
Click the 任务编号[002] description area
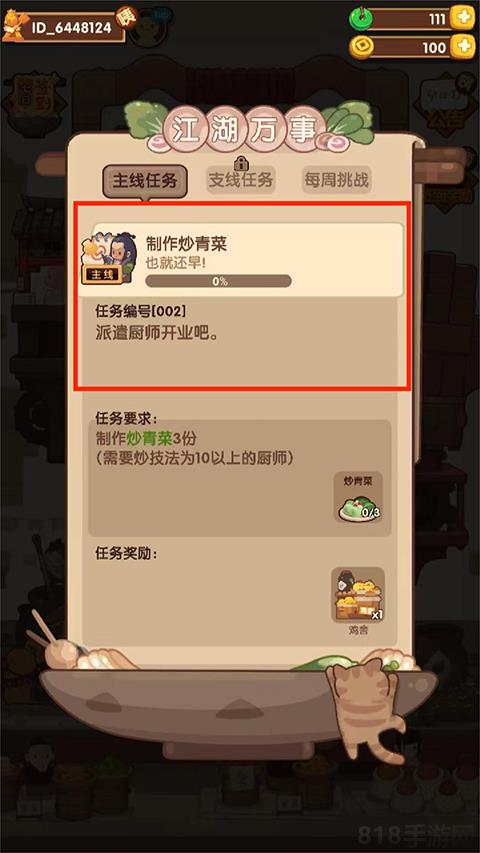[242, 343]
